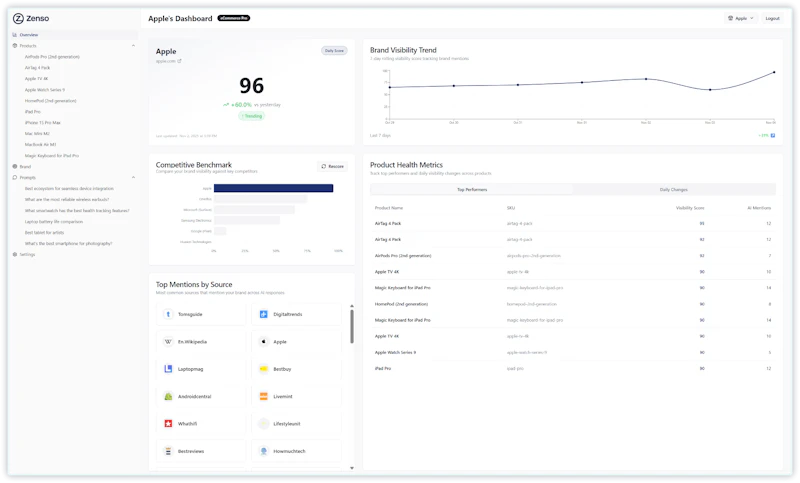This screenshot has width=800, height=483.
Task: Open Mac Mini M2 in sidebar
Action: click(x=37, y=134)
